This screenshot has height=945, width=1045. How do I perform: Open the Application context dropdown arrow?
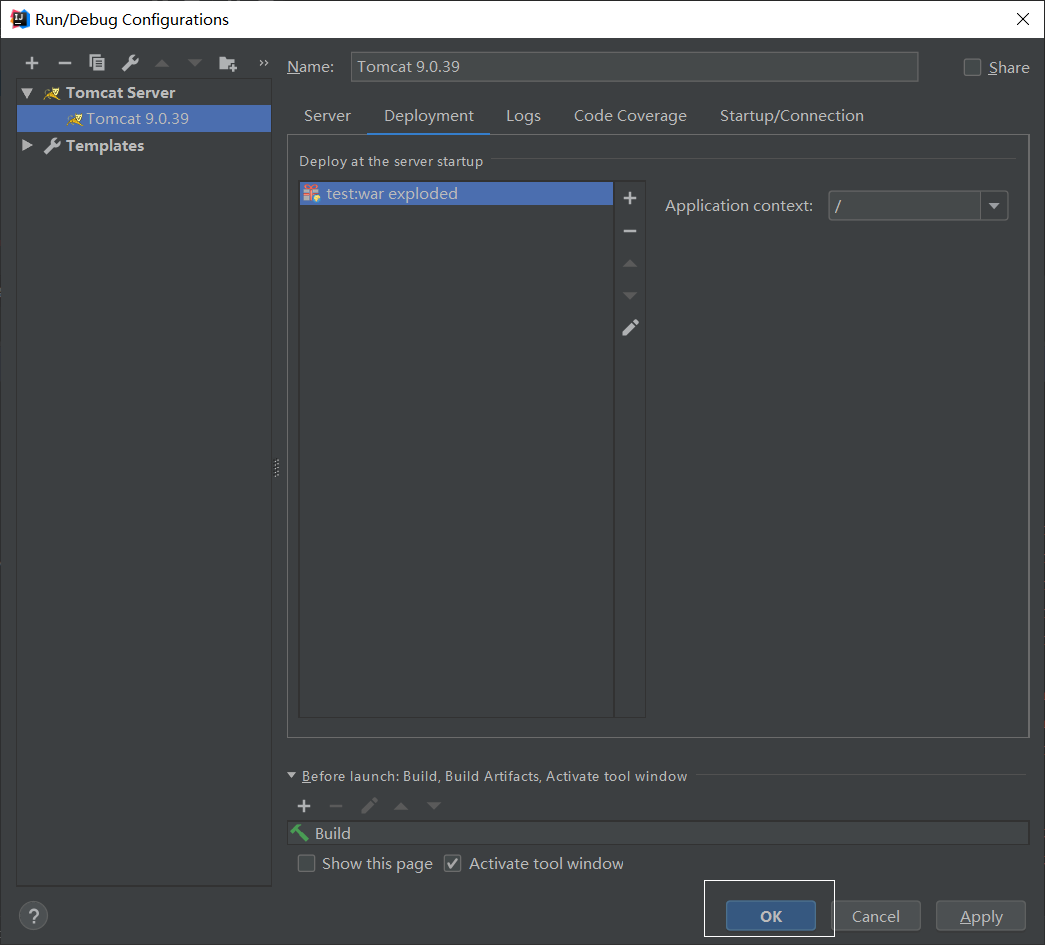(x=994, y=206)
